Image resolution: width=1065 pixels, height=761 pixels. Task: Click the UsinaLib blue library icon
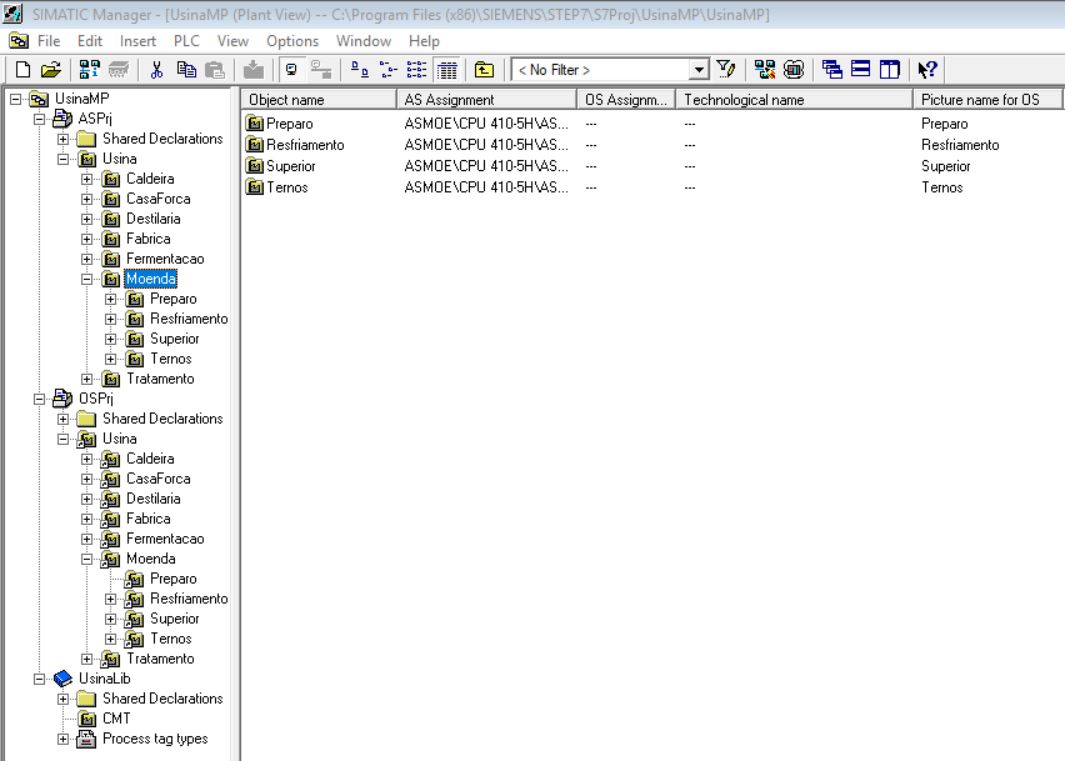[x=62, y=679]
